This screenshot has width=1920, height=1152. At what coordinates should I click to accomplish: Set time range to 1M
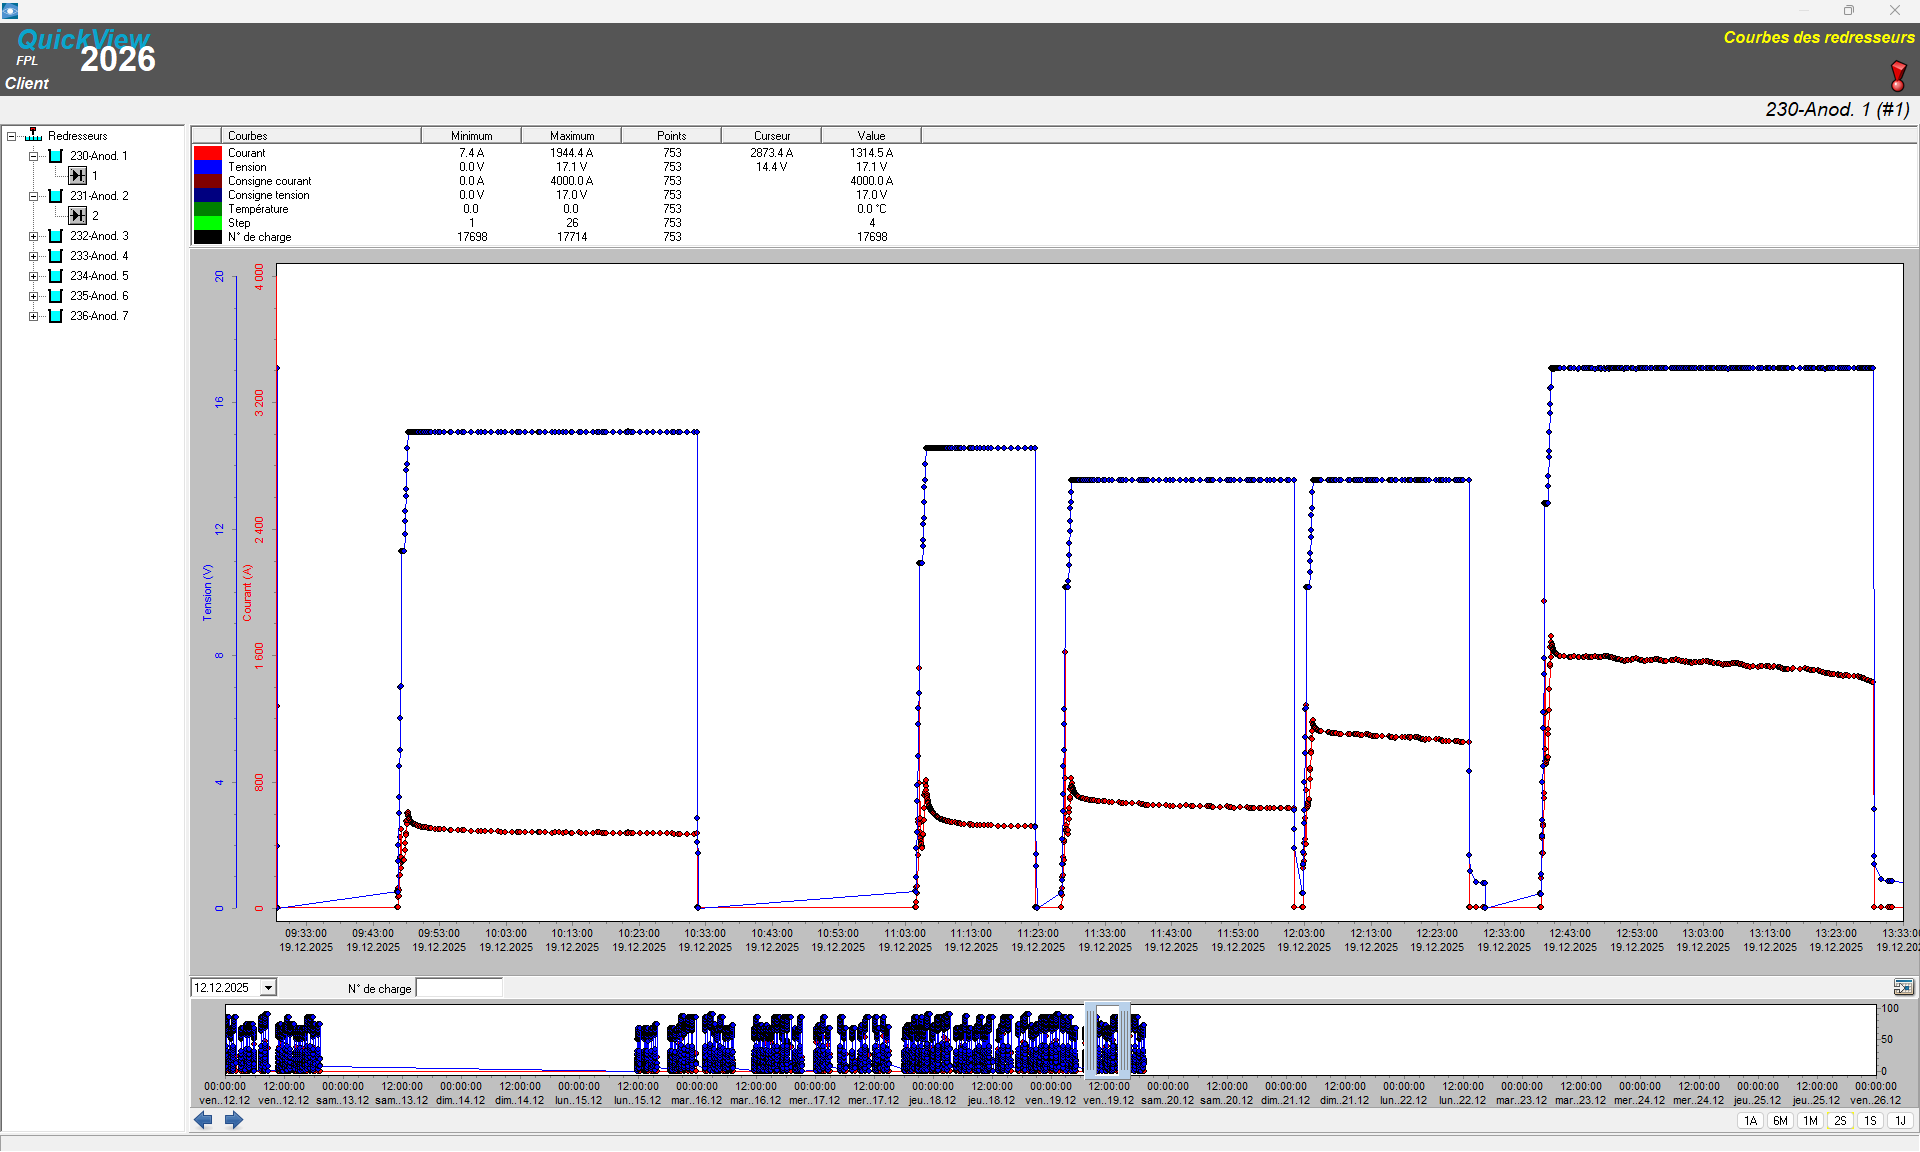point(1810,1121)
